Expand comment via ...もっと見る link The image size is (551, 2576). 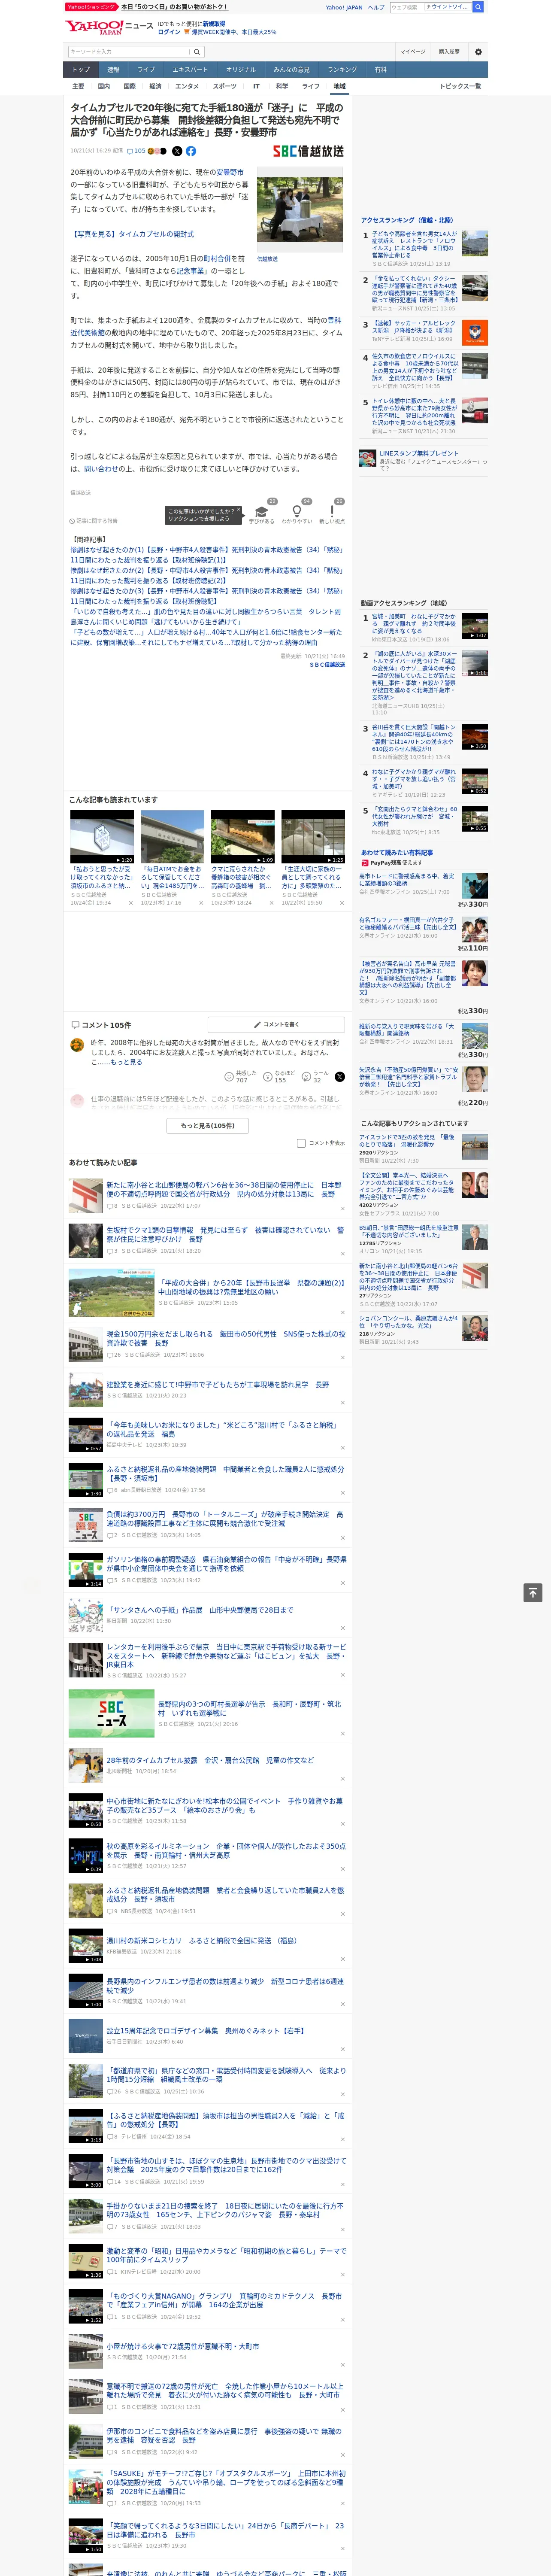click(x=127, y=1062)
